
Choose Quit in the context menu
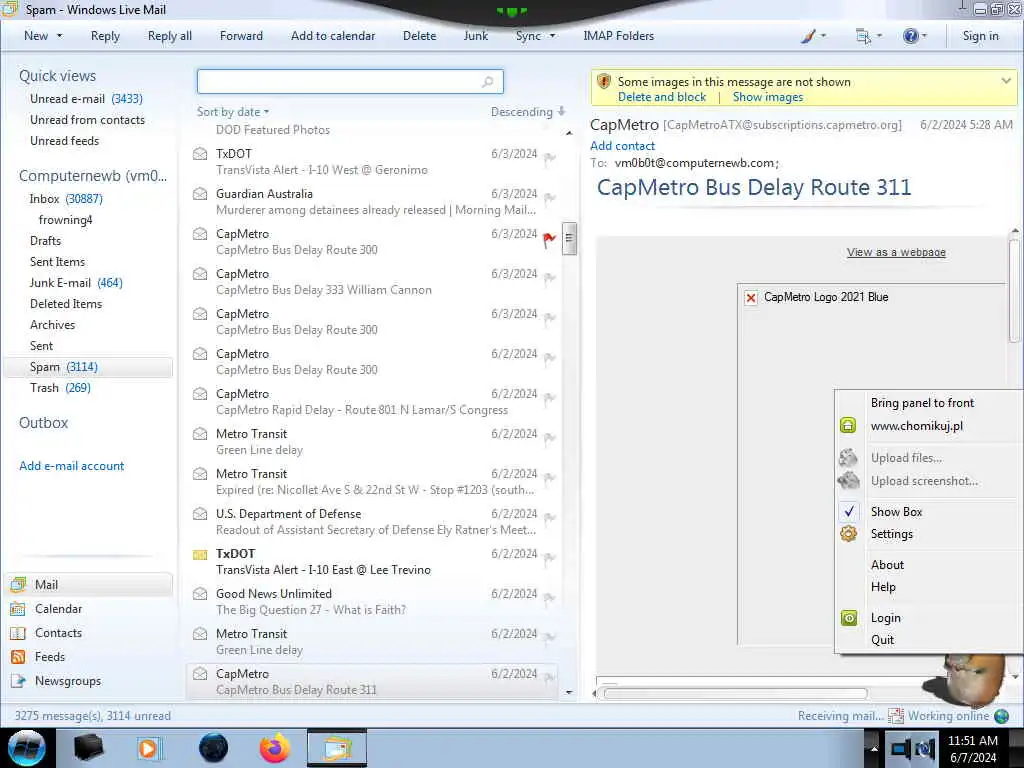click(x=882, y=640)
